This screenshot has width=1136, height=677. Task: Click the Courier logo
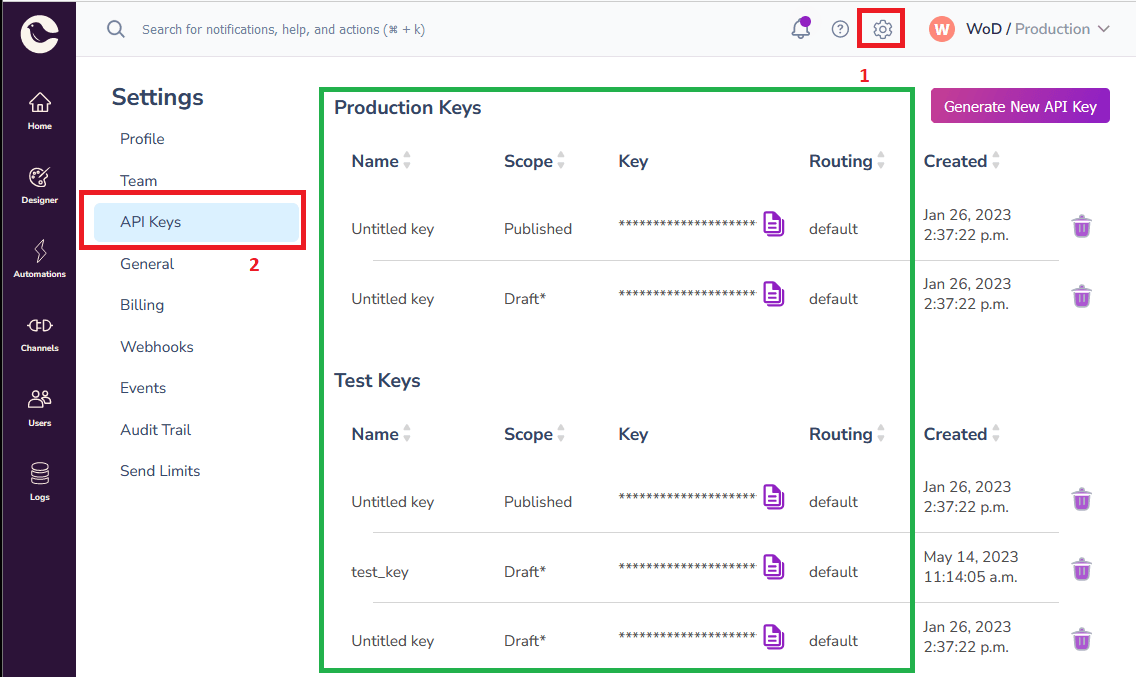pos(39,33)
